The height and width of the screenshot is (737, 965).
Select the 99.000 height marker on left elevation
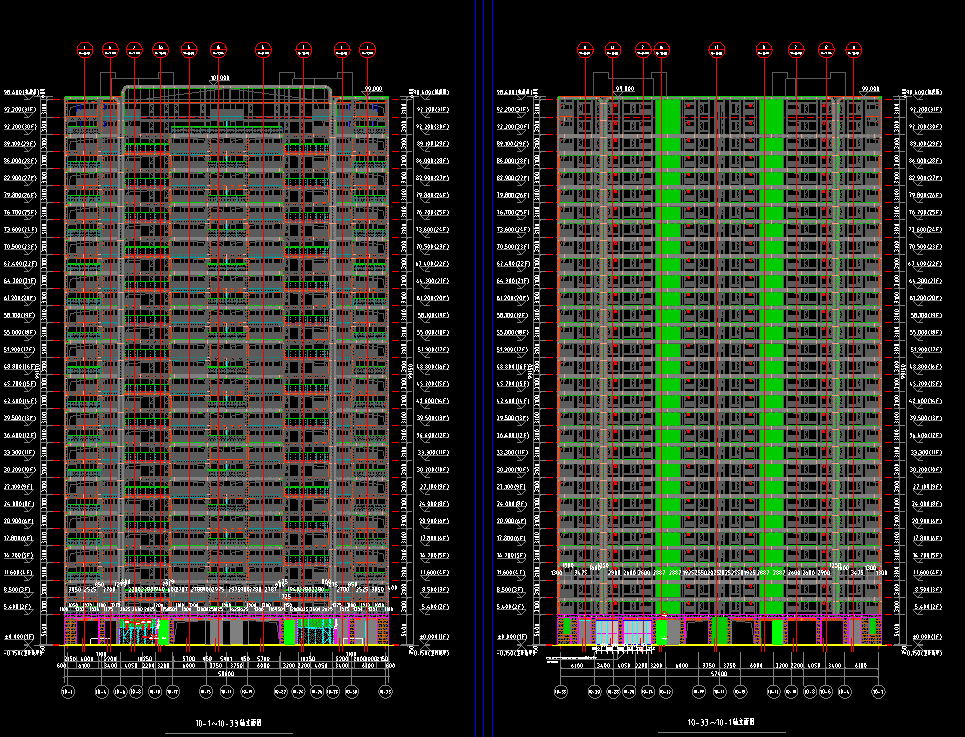click(x=375, y=89)
